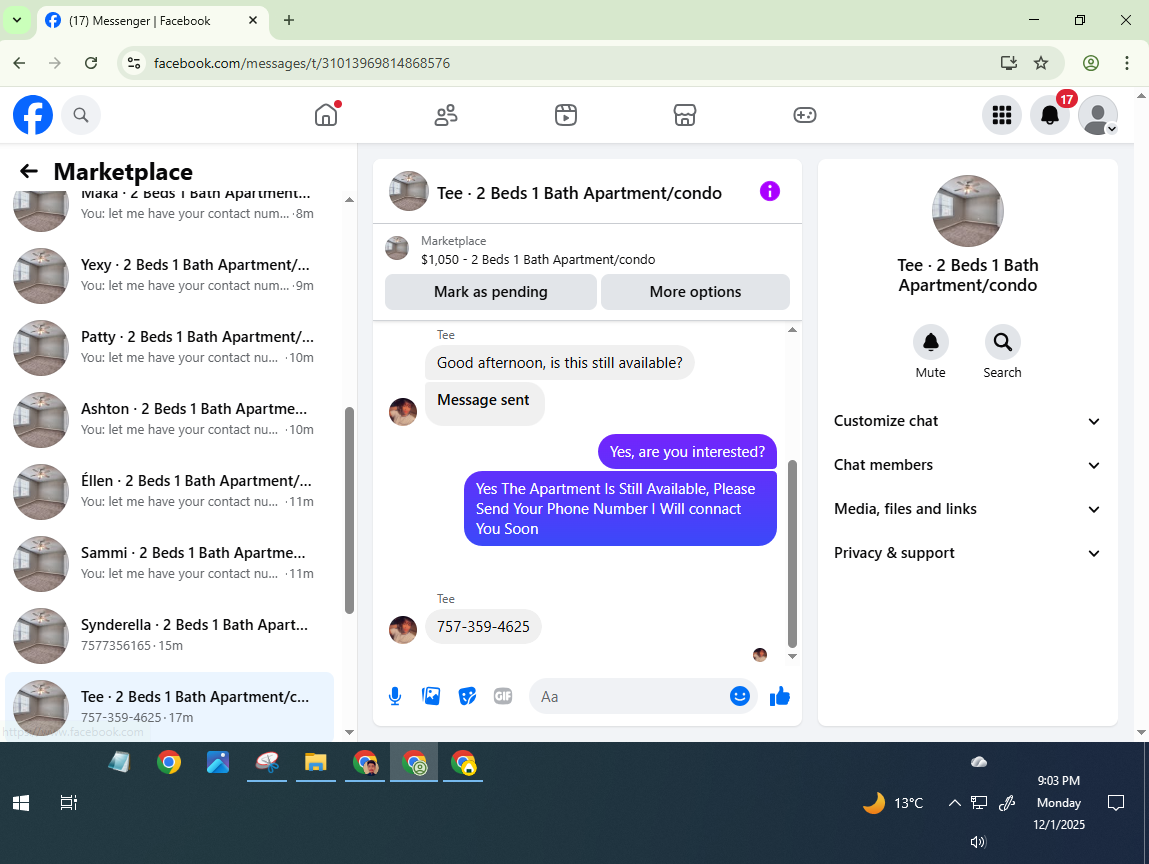Open Yexy's apartment conversation
Screen dimensions: 1149x864
tap(170, 276)
